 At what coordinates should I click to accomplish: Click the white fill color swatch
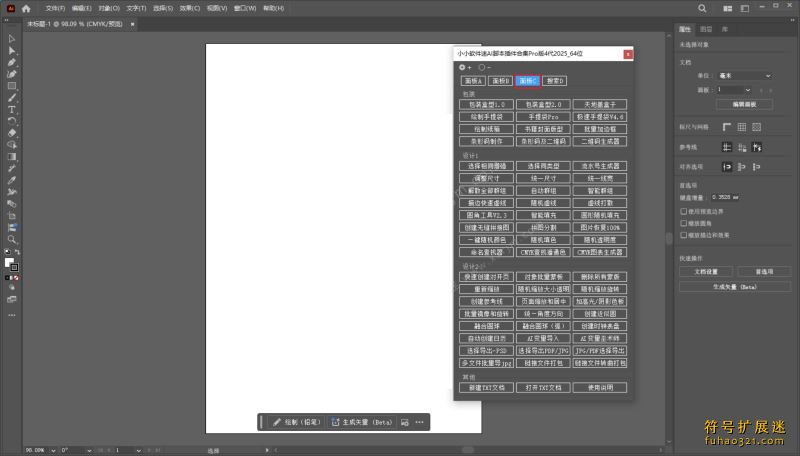[x=10, y=263]
